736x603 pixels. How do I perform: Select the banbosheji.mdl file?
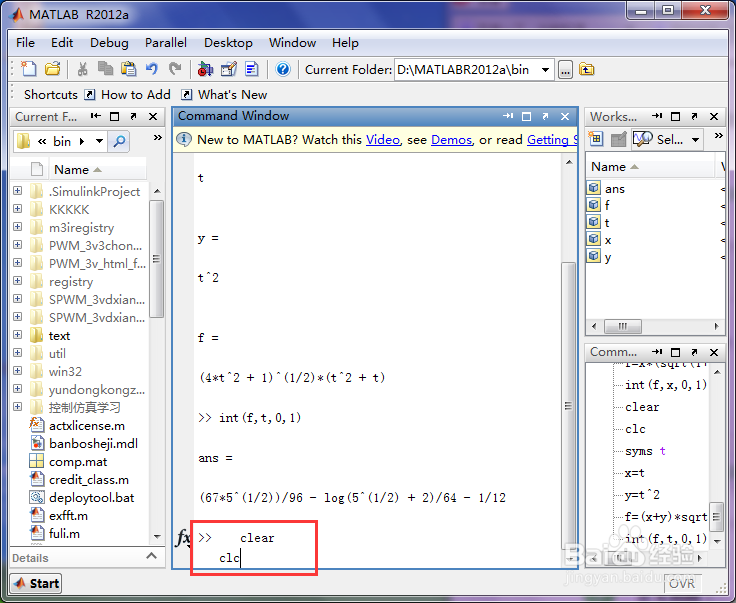(93, 443)
